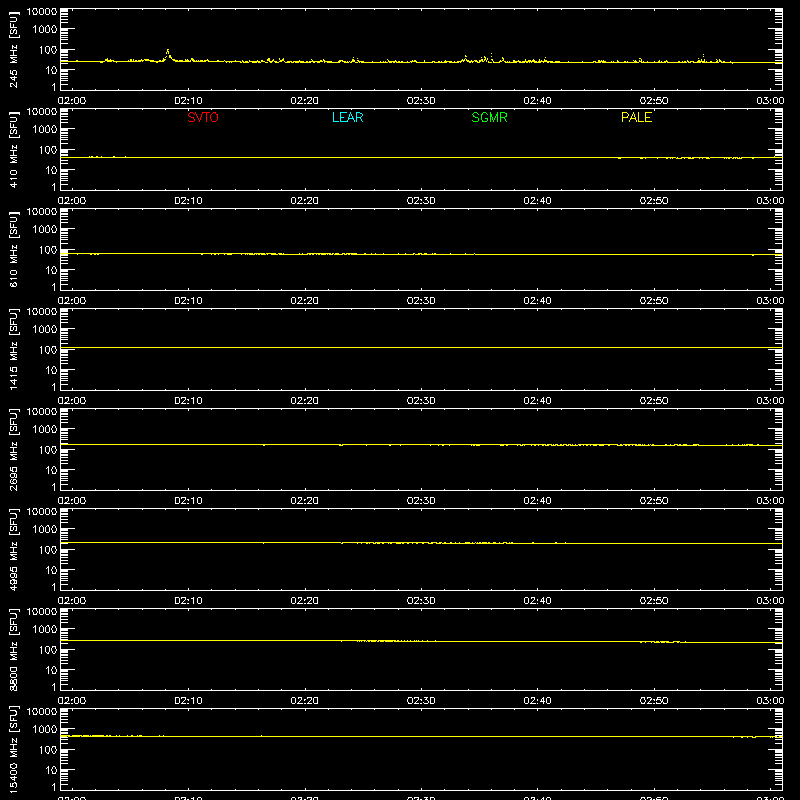This screenshot has height=800, width=800.
Task: Click the 02:50 label under the 610 MHz panel
Action: [654, 301]
